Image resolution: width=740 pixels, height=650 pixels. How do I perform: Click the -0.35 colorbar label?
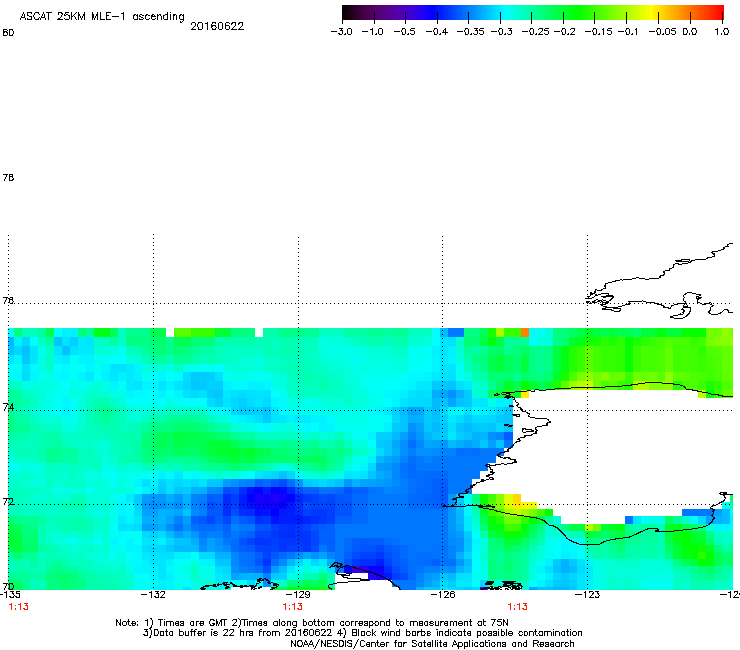pos(471,32)
